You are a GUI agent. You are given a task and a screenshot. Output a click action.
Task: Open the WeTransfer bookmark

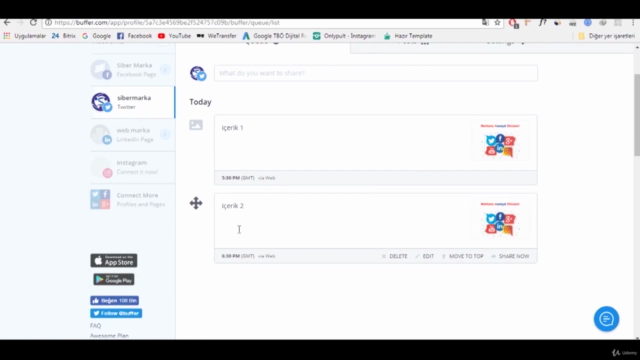(216, 36)
